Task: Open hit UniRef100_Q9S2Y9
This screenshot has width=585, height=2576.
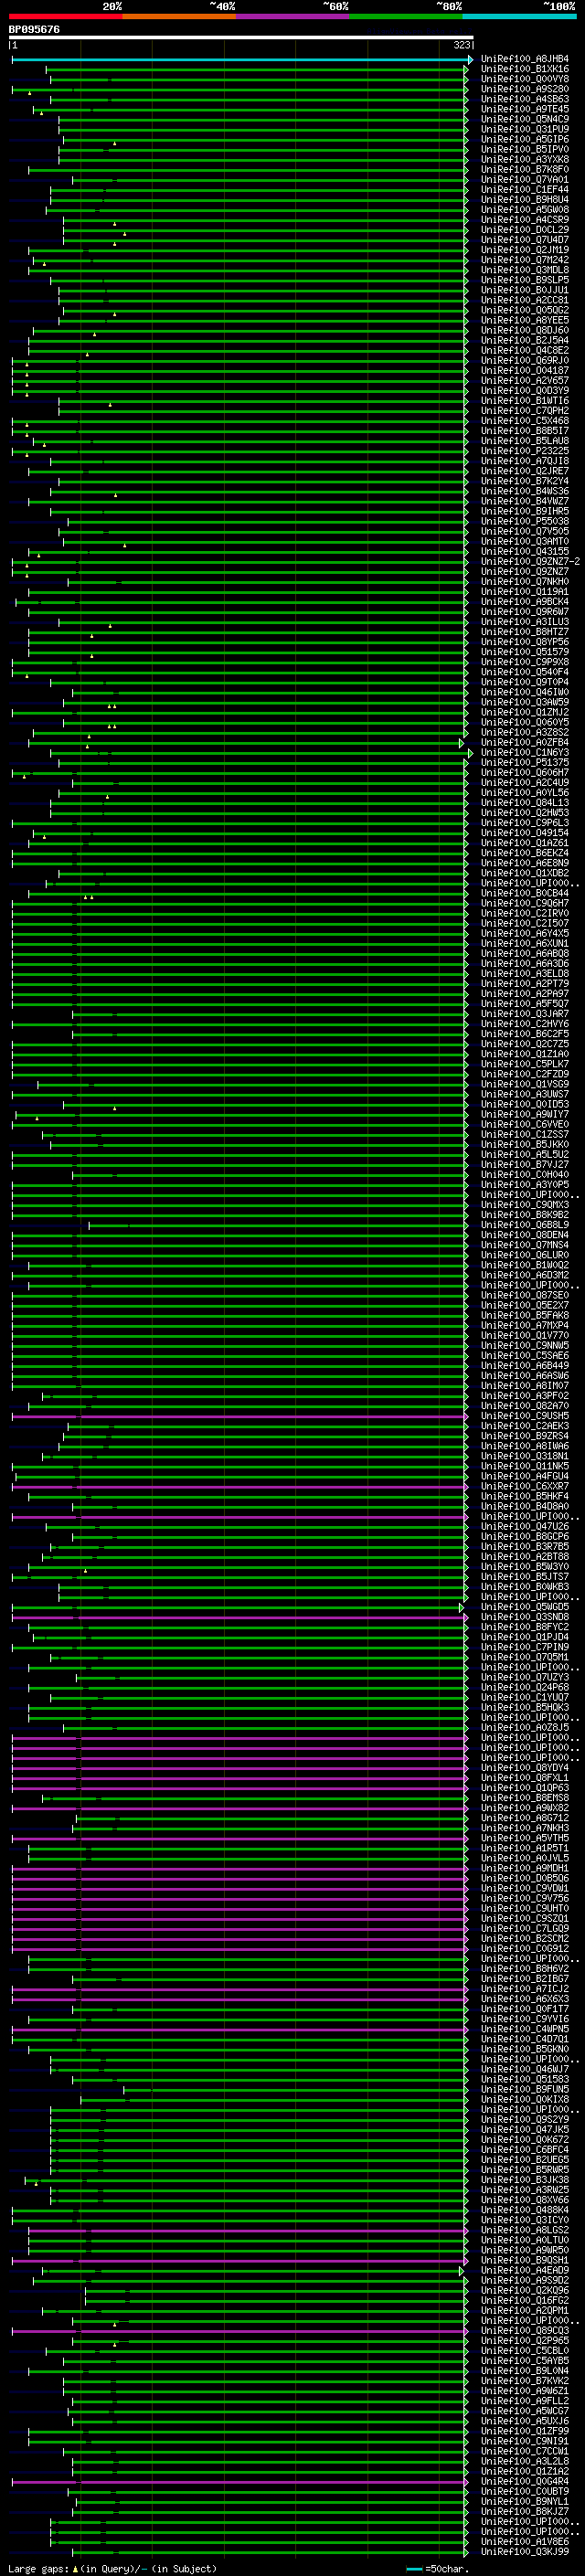Action: point(525,2119)
